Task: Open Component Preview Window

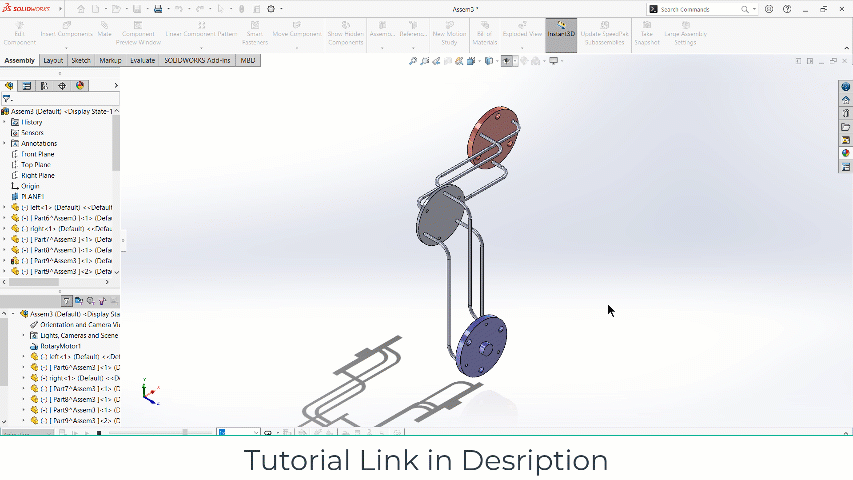Action: pos(138,34)
